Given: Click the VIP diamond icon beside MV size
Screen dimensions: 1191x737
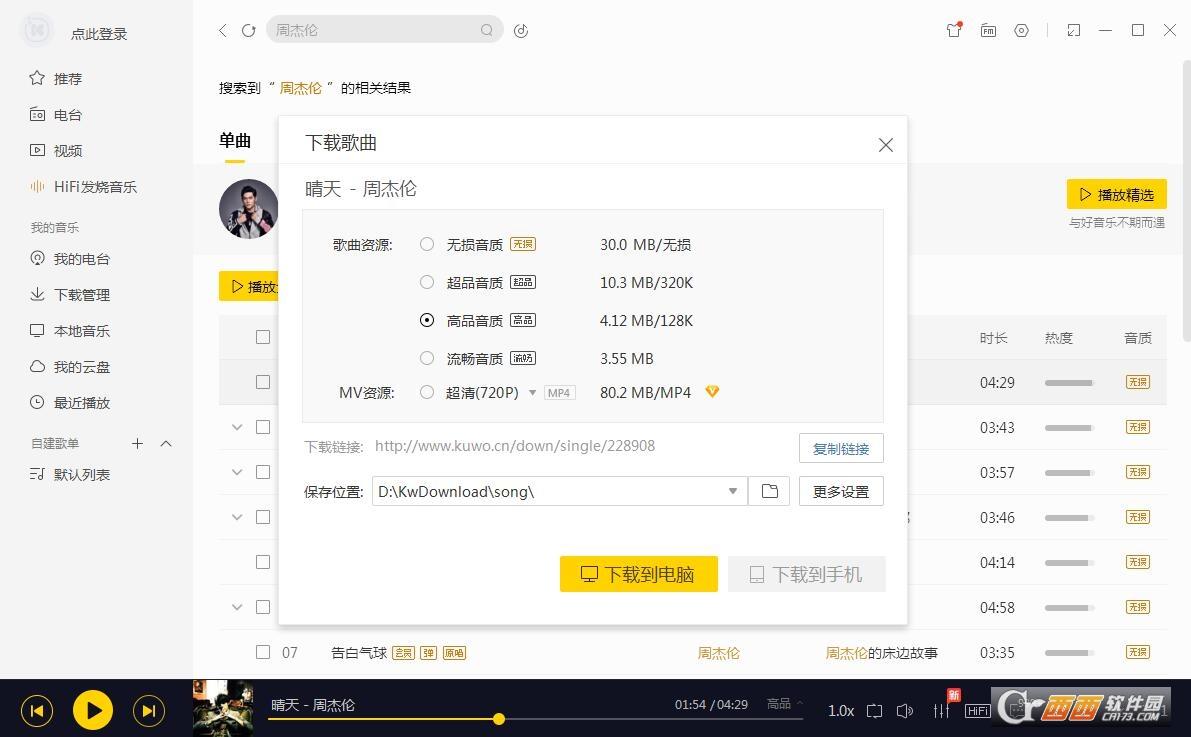Looking at the screenshot, I should point(712,391).
